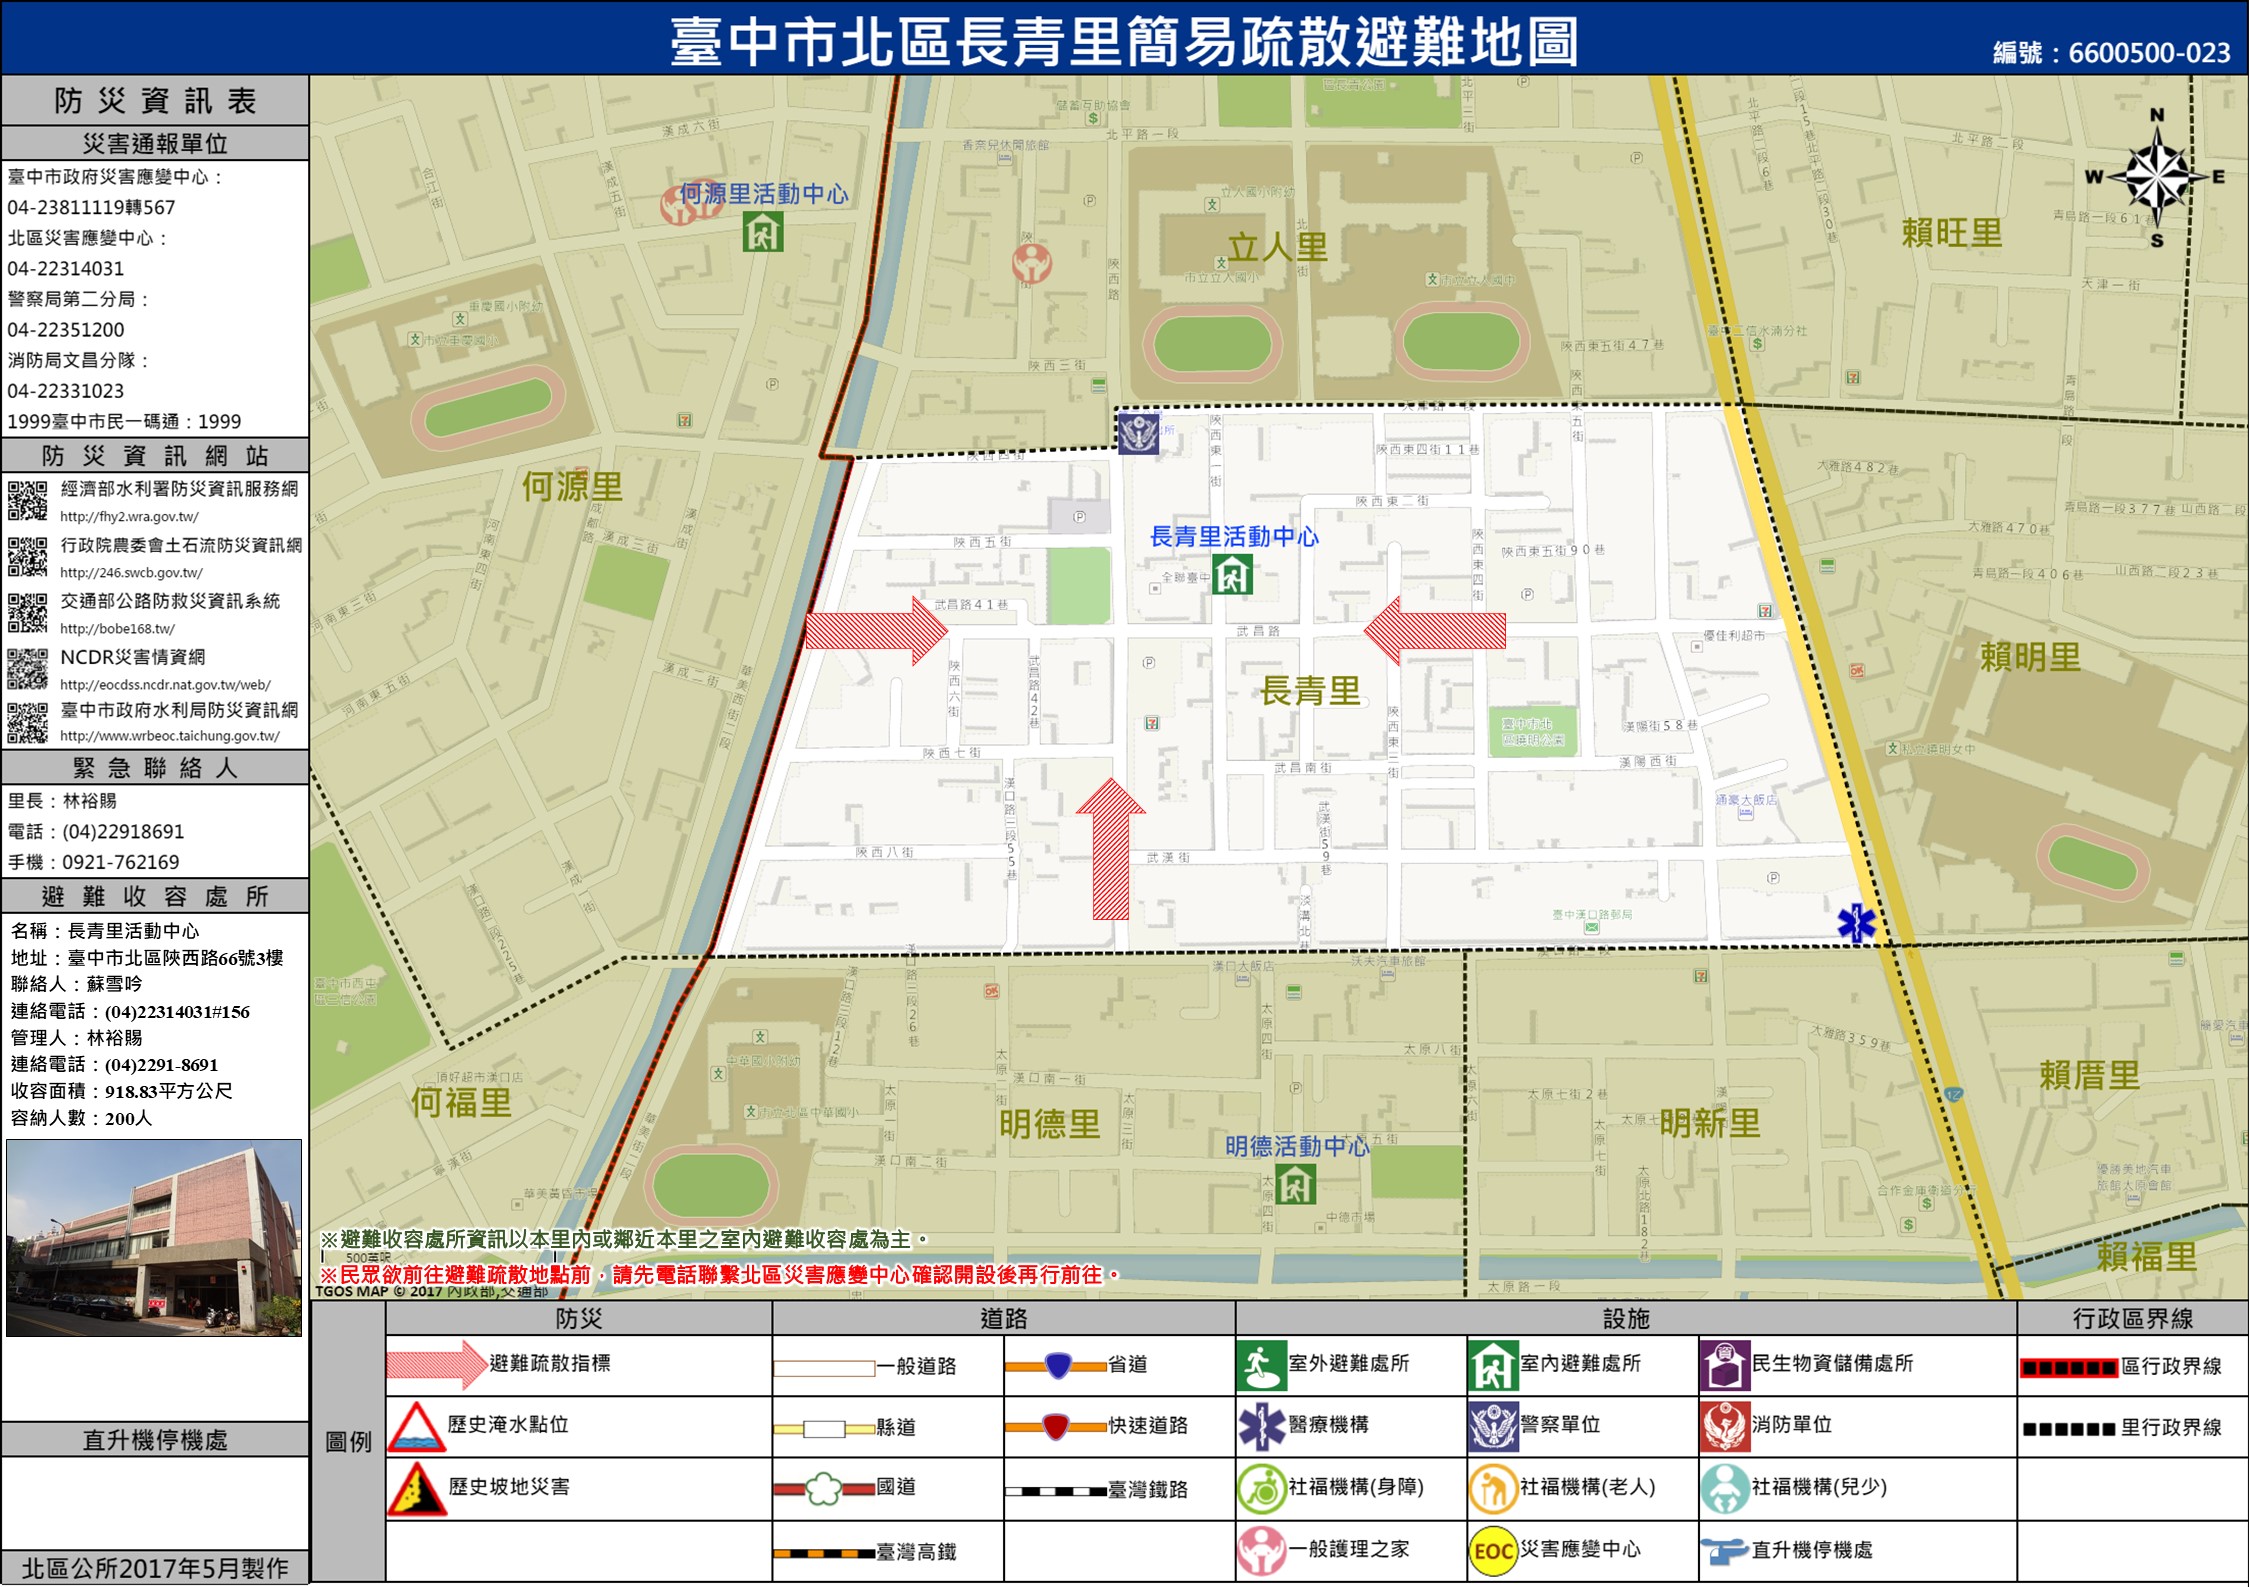Screen dimensions: 2249x1587
Task: Click the 省道 blue shield road symbol
Action: coord(1056,1365)
